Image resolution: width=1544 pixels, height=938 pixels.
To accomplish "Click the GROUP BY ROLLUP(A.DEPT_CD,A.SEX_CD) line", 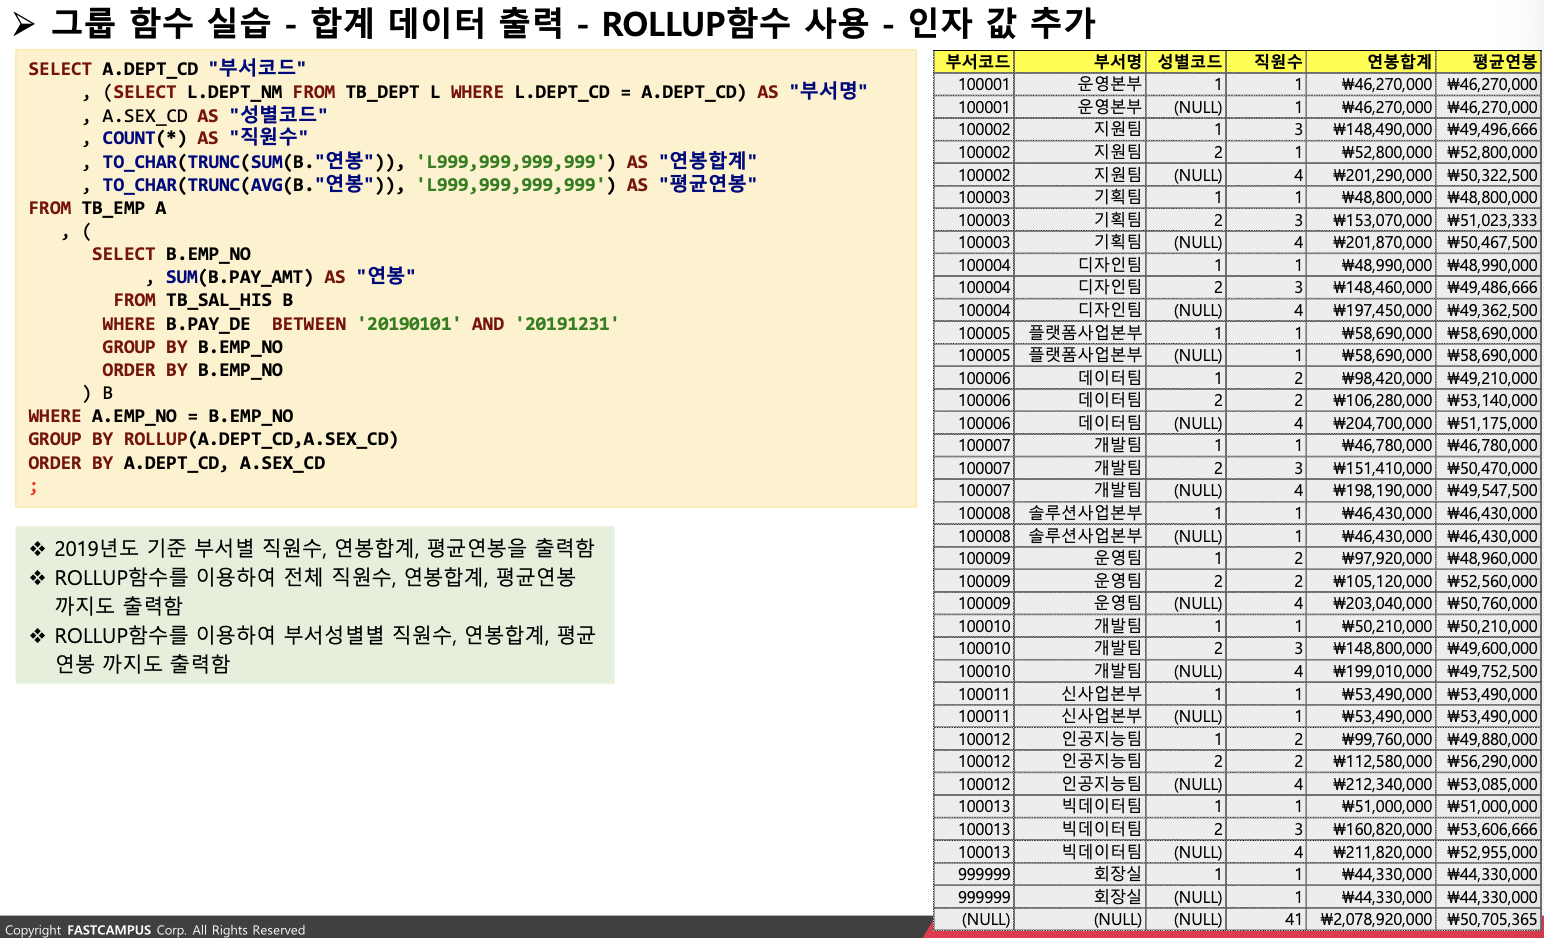I will 214,439.
